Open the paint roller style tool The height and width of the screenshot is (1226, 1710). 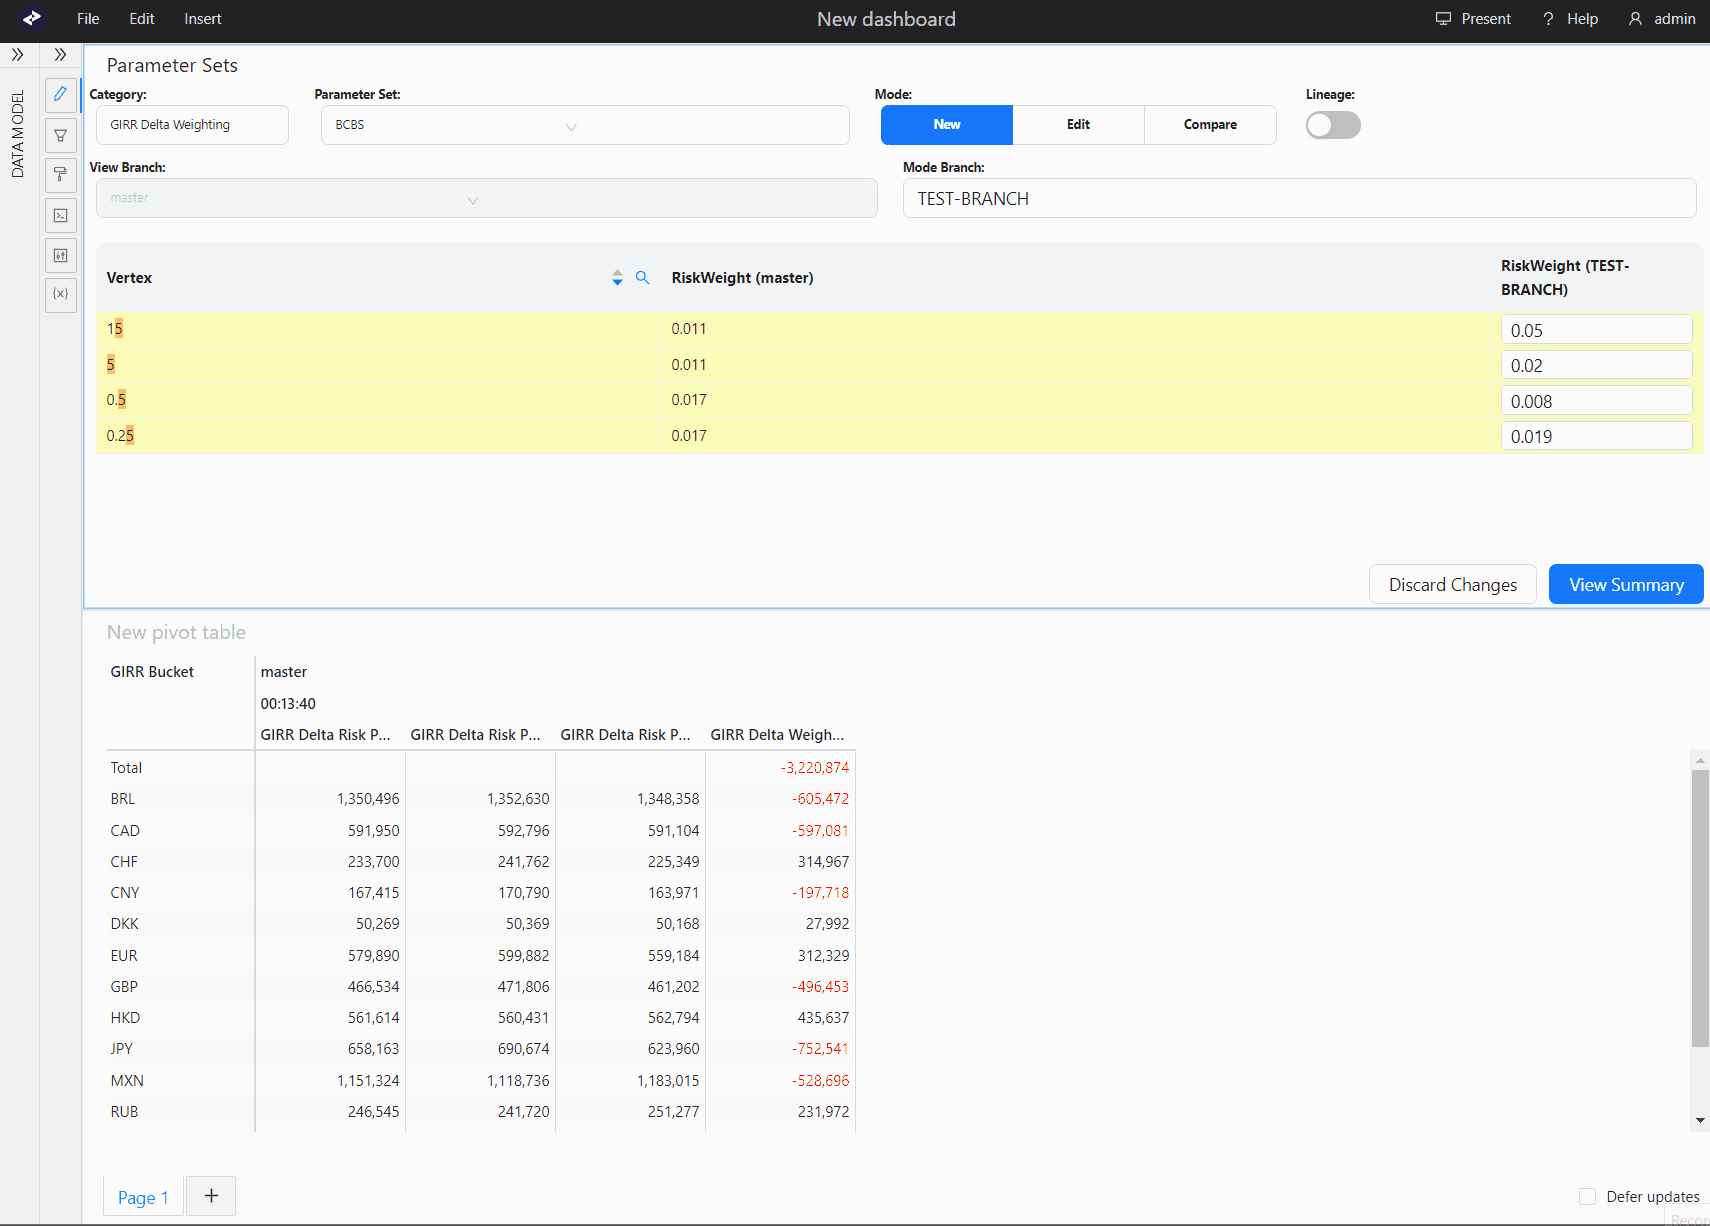coord(60,175)
